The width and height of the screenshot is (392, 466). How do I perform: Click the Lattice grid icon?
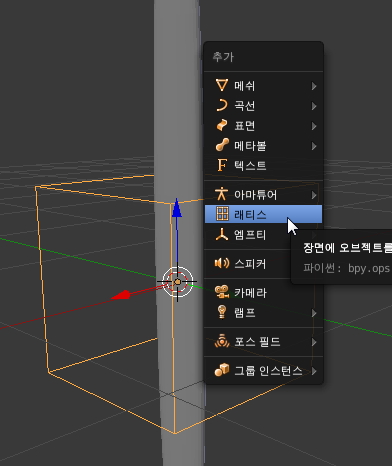pyautogui.click(x=222, y=214)
